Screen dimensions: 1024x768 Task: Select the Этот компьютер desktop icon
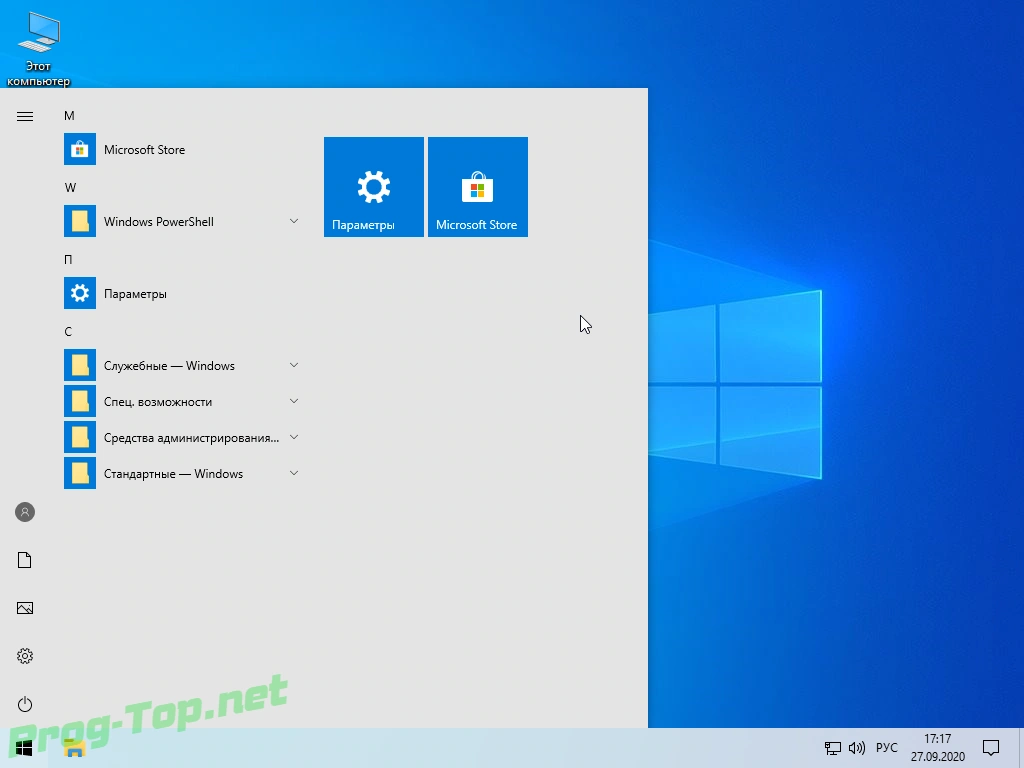pos(39,47)
